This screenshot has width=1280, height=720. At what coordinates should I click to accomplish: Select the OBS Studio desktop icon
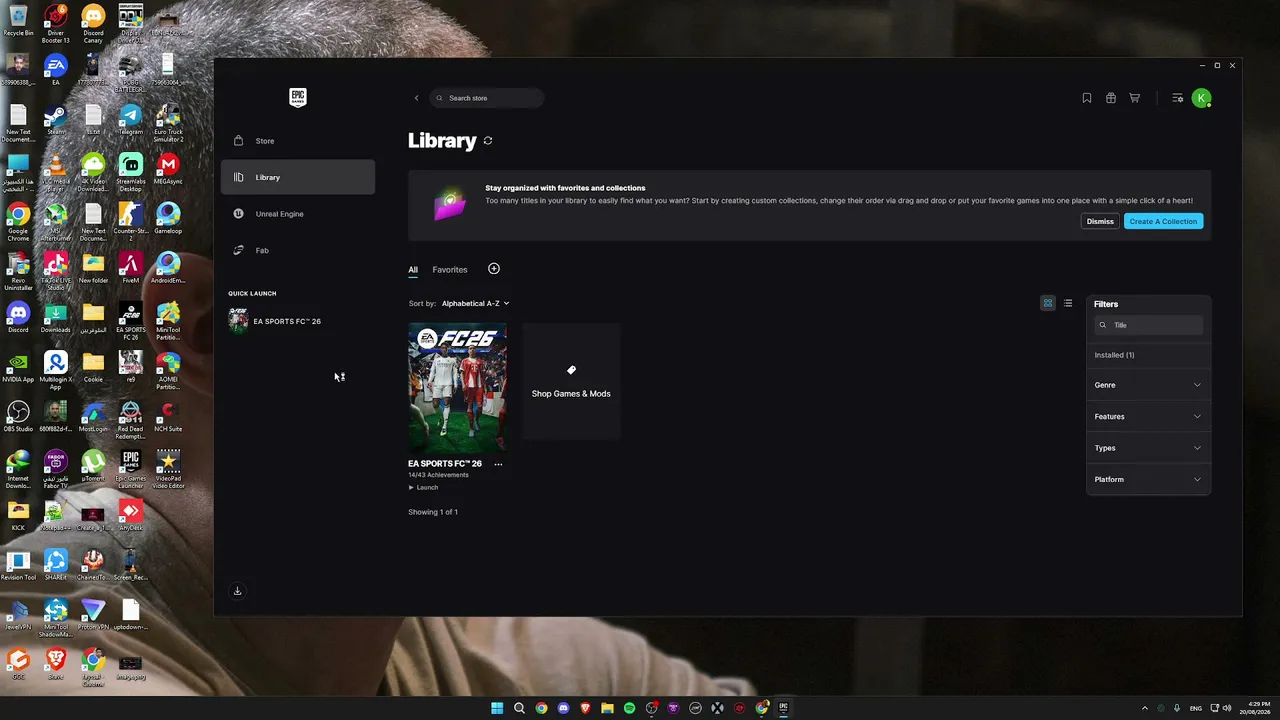tap(18, 417)
